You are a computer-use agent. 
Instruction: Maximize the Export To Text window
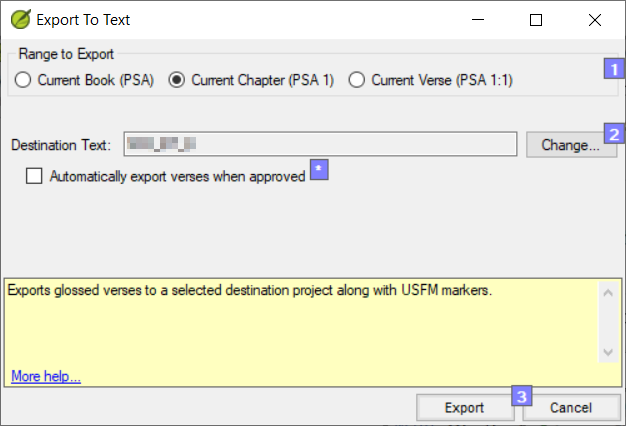coord(536,19)
